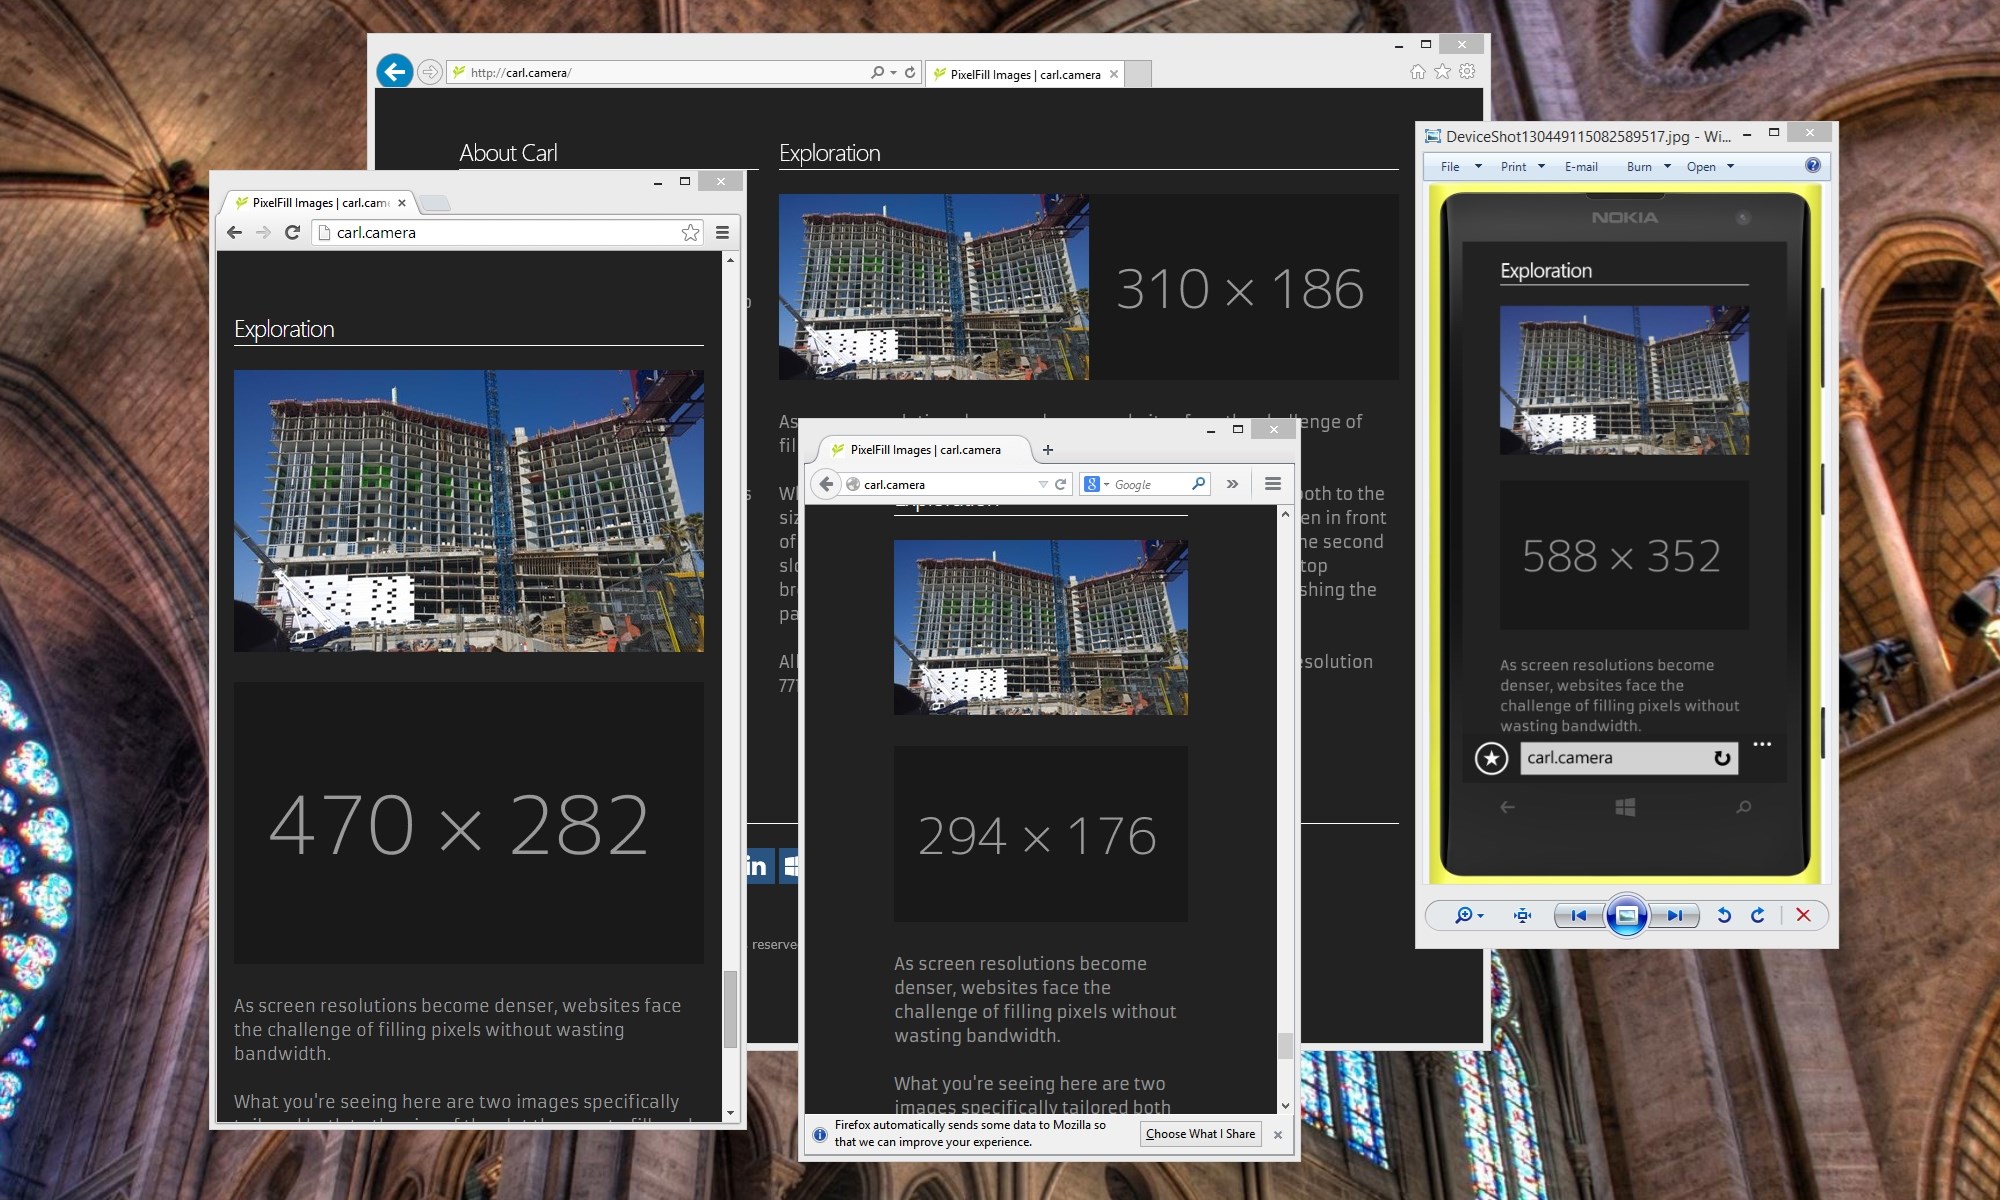Click the IE back arrow button

[395, 71]
